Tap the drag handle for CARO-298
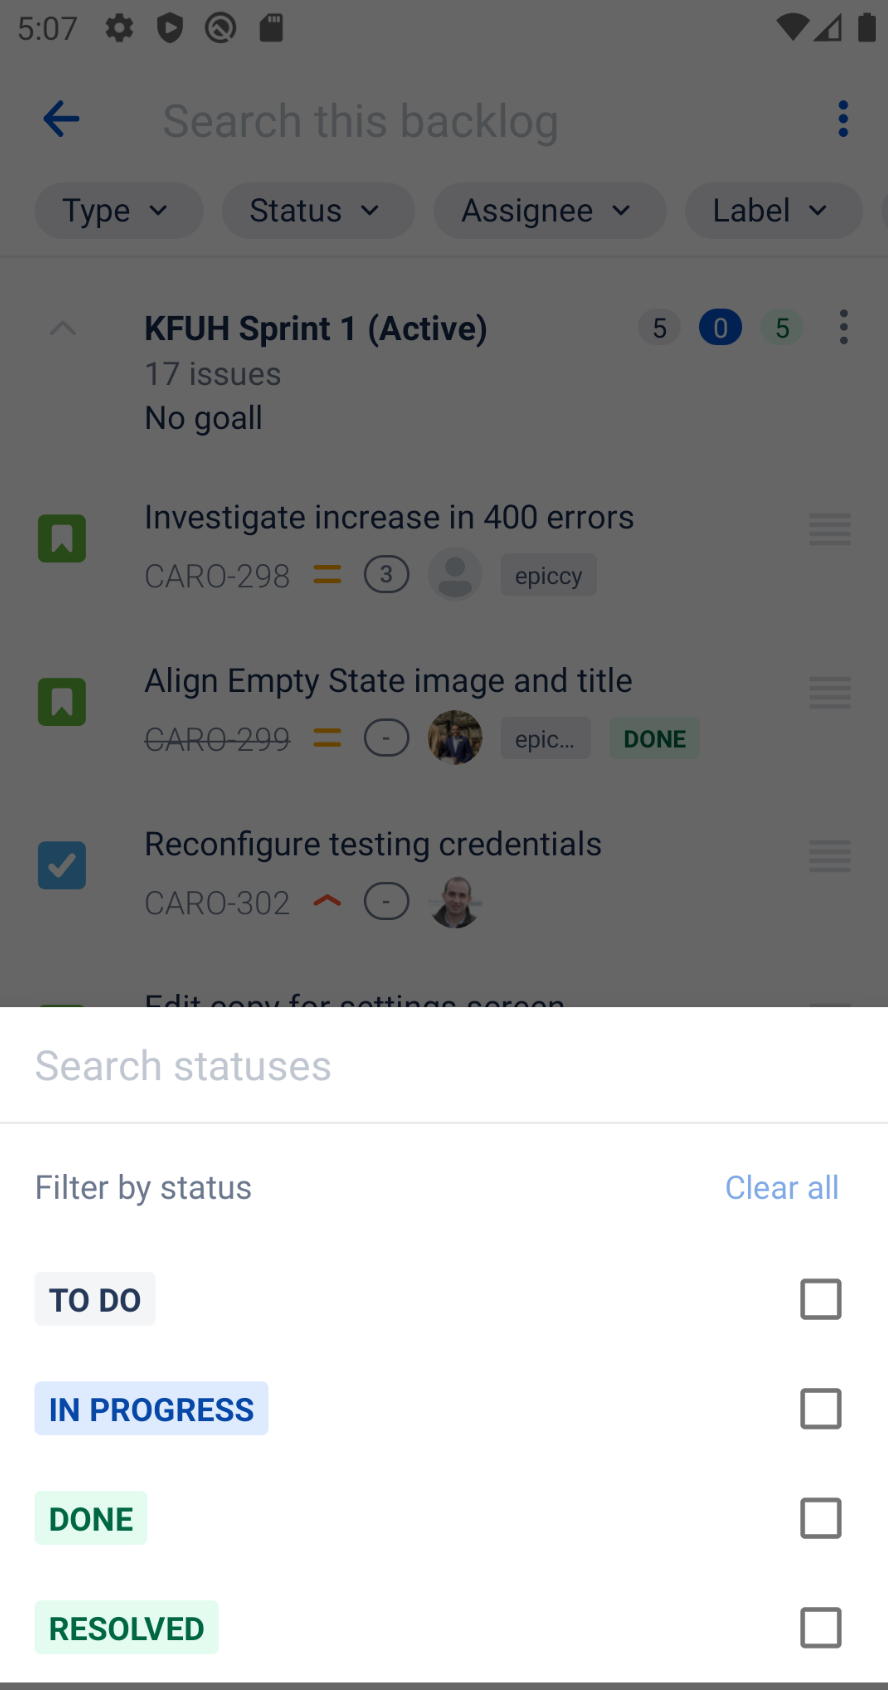Screen dimensions: 888x1690 tap(830, 529)
